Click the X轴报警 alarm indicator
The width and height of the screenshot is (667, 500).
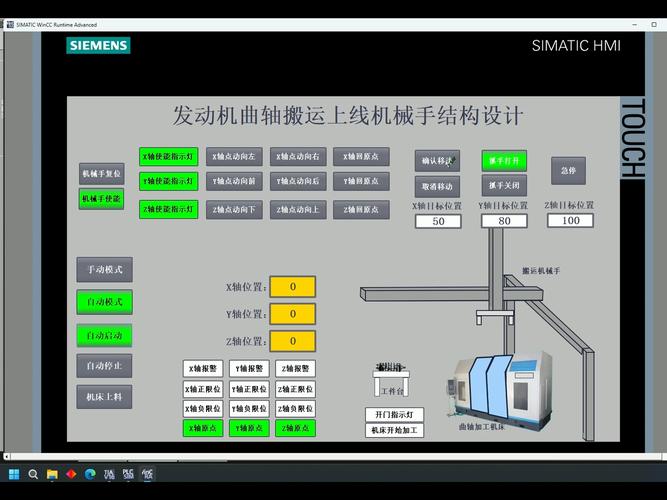click(x=203, y=369)
